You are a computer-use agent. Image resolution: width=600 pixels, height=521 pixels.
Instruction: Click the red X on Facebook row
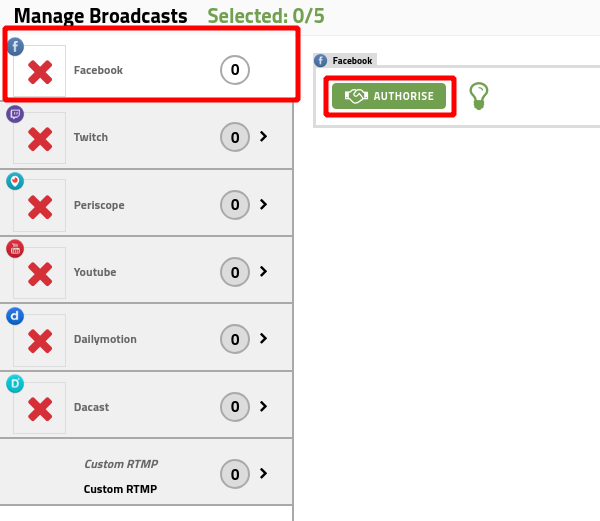[x=40, y=72]
